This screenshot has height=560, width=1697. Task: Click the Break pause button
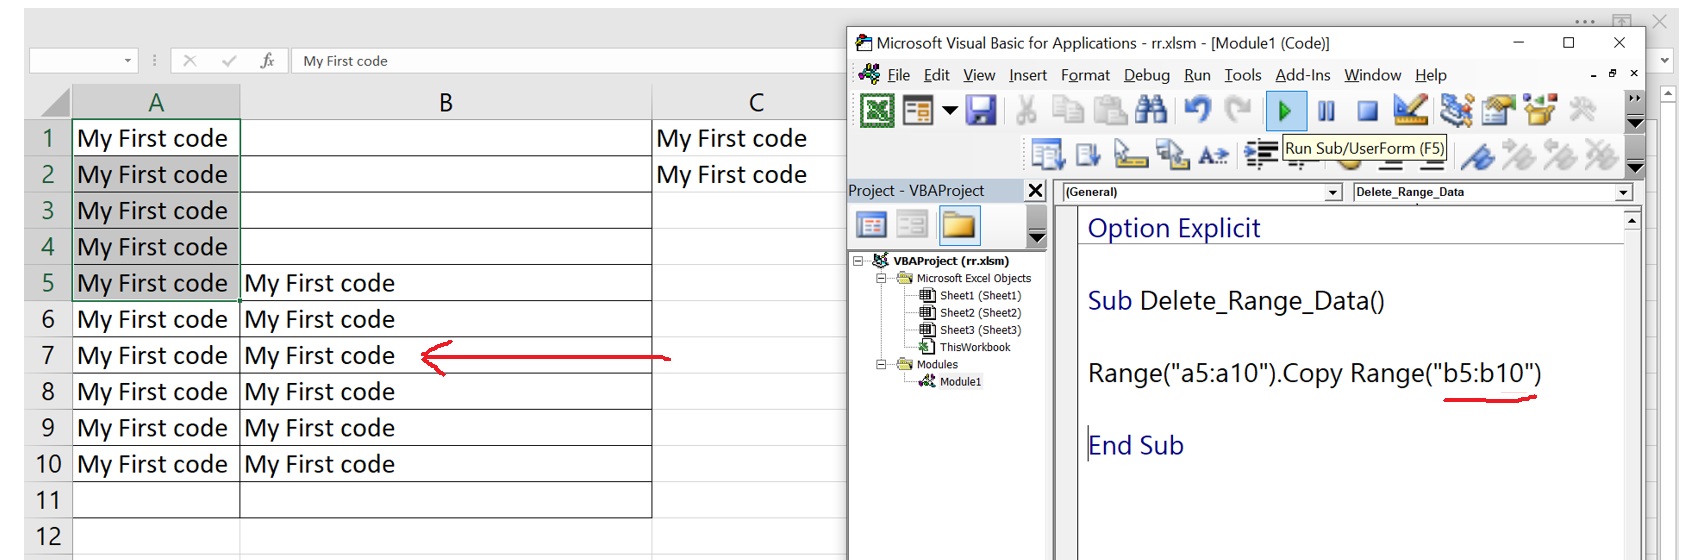pyautogui.click(x=1326, y=110)
